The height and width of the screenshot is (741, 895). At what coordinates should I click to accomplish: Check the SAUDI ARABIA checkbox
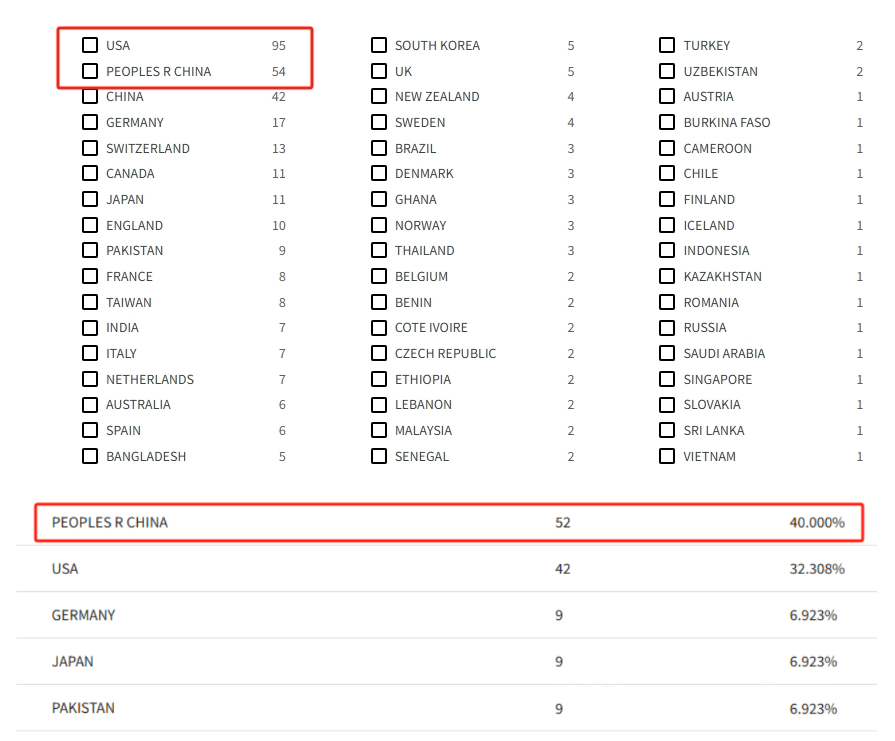[x=667, y=353]
